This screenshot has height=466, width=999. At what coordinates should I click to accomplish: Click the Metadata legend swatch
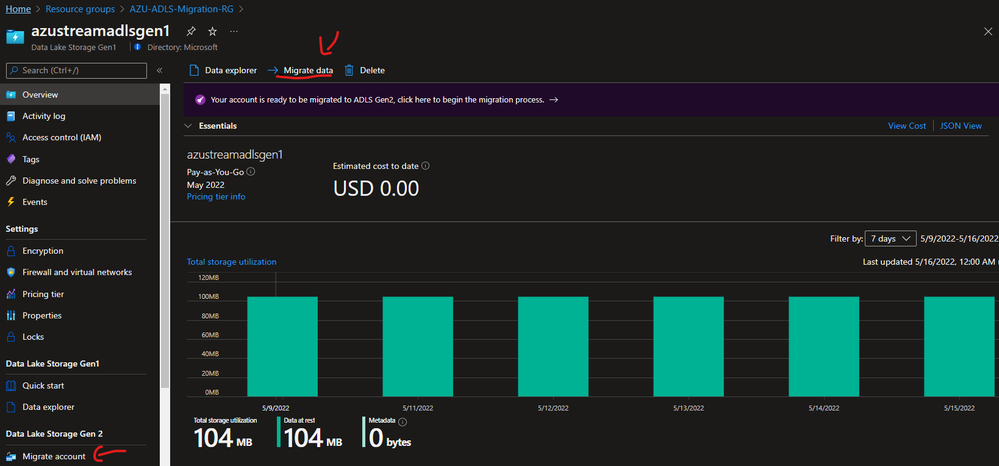(364, 432)
